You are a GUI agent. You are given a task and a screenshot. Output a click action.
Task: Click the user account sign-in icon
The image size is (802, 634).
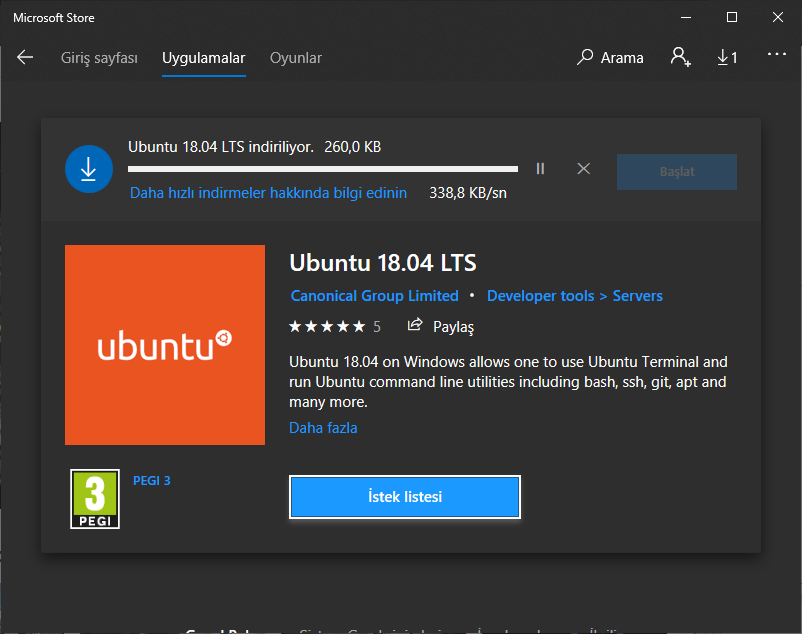[x=681, y=57]
